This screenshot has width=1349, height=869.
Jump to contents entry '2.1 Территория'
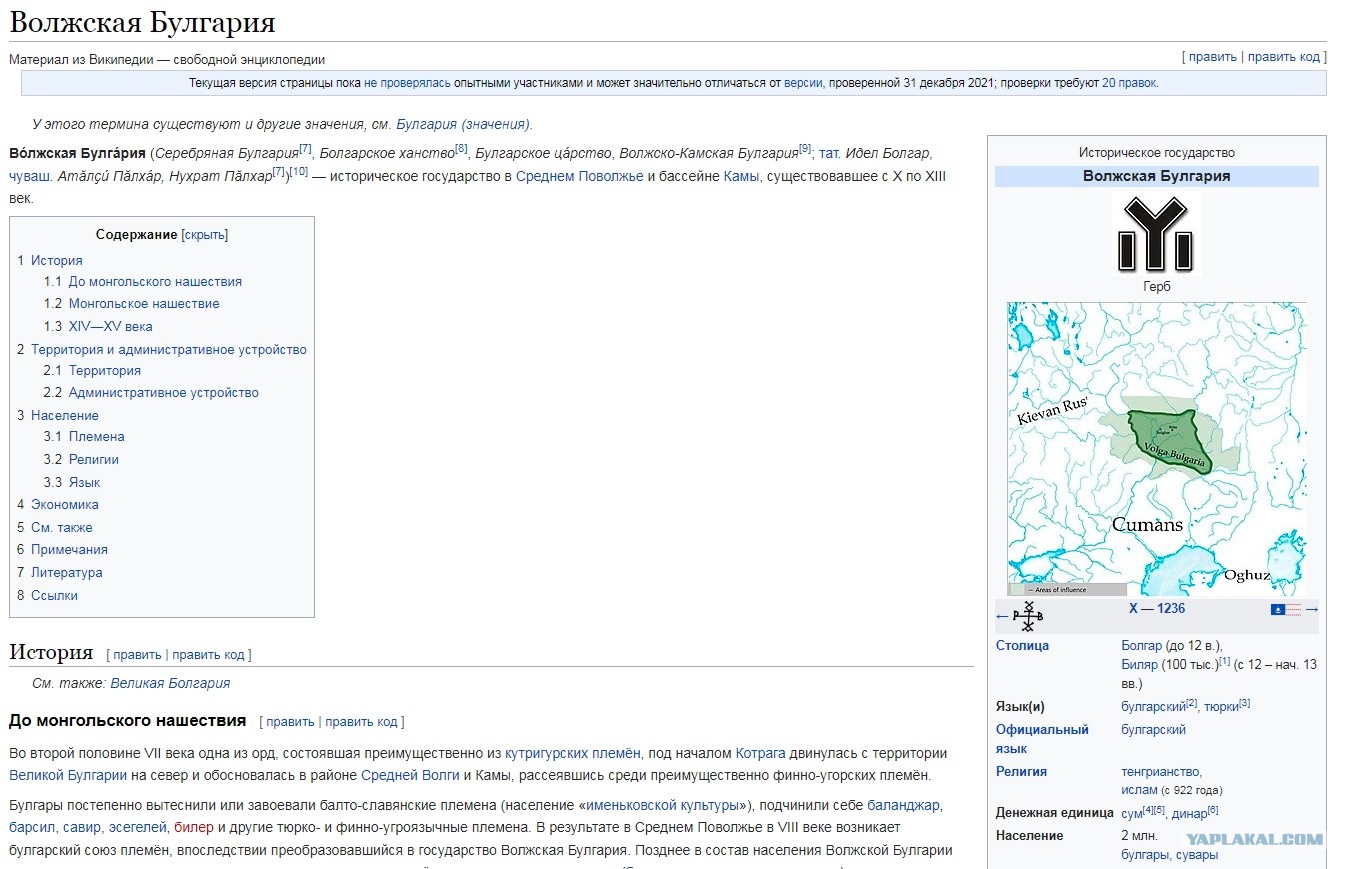(x=92, y=371)
